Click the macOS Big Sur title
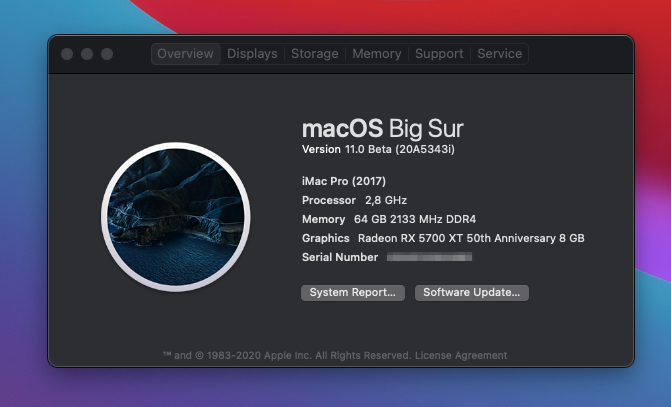The height and width of the screenshot is (407, 671). coord(383,129)
